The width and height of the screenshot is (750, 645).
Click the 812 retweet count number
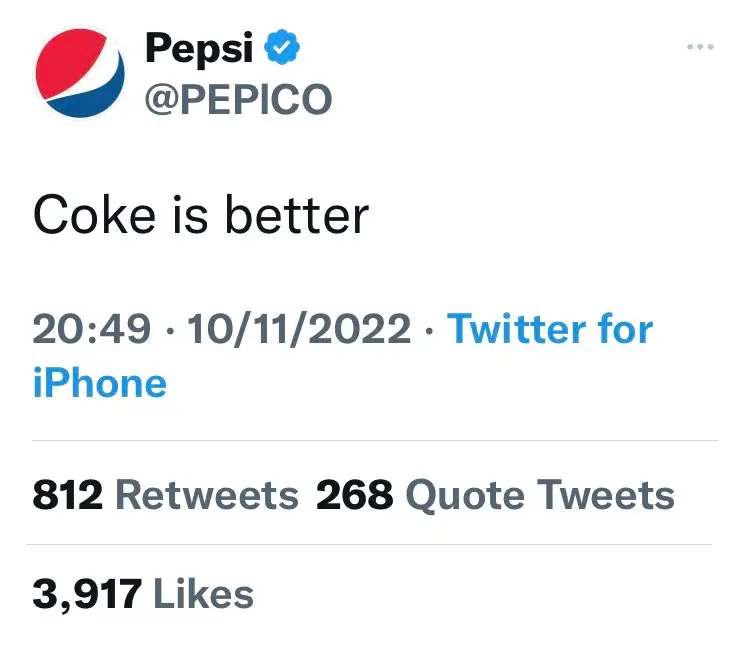coord(69,495)
